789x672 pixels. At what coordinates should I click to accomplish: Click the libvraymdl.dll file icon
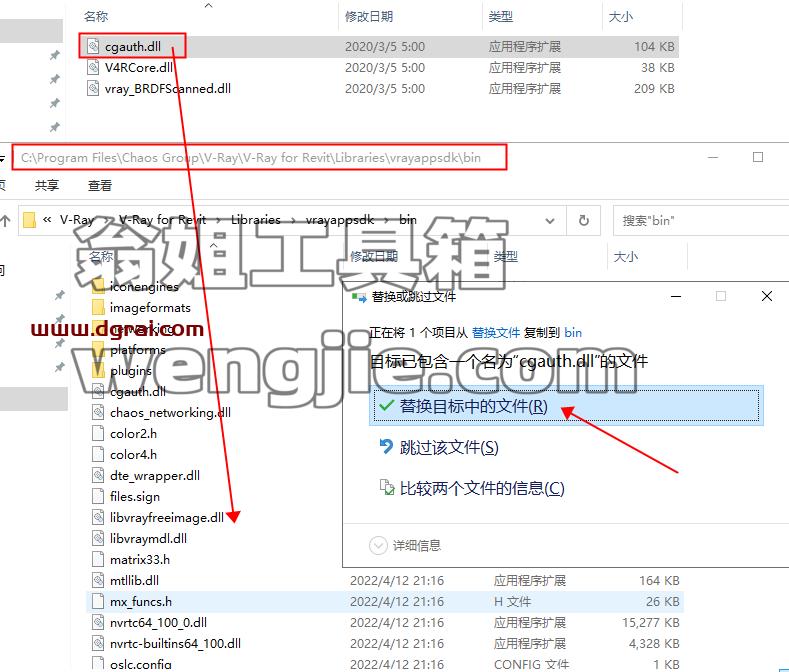pos(98,539)
